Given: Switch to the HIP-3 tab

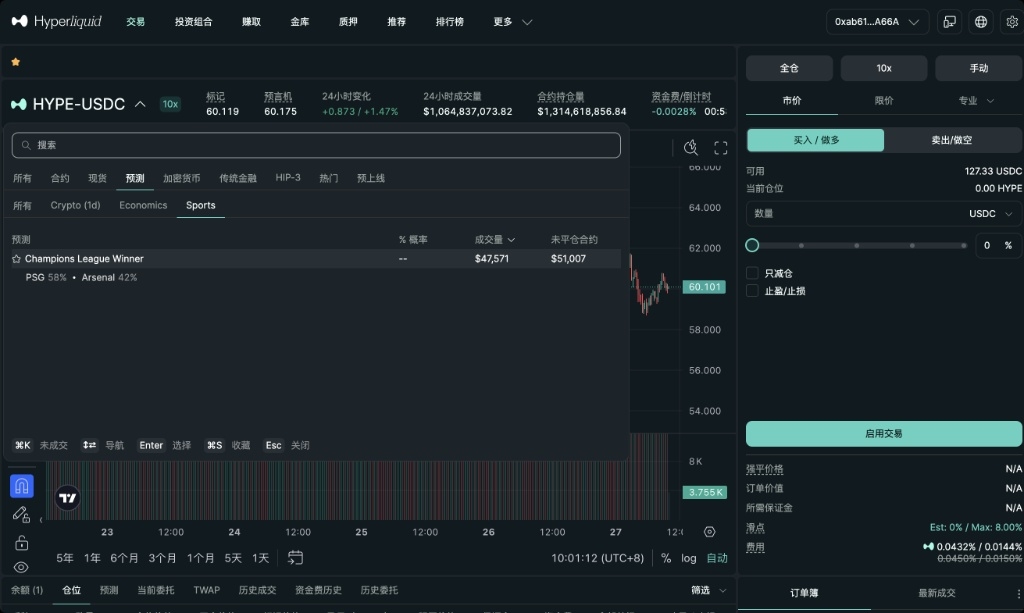Looking at the screenshot, I should 288,178.
